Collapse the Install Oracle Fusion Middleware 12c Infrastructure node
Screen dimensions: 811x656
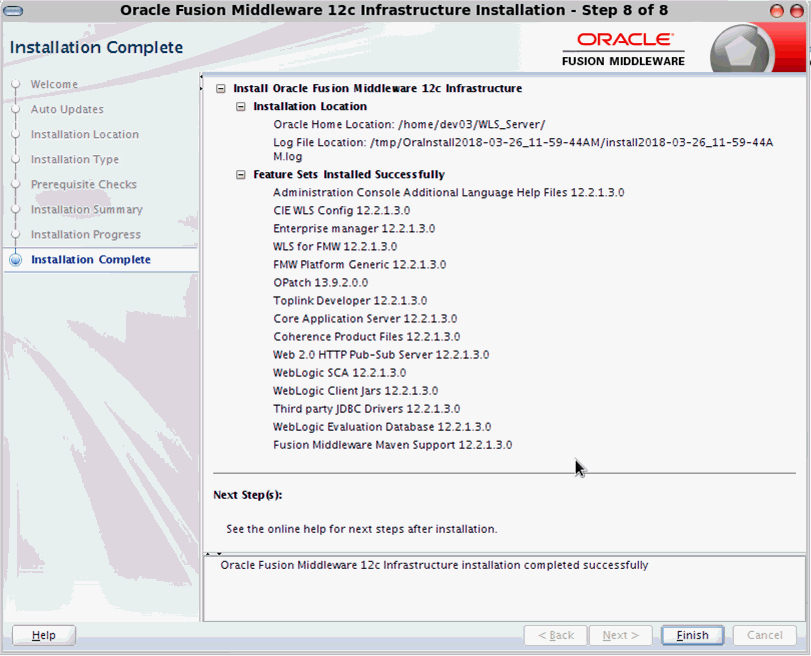point(221,88)
